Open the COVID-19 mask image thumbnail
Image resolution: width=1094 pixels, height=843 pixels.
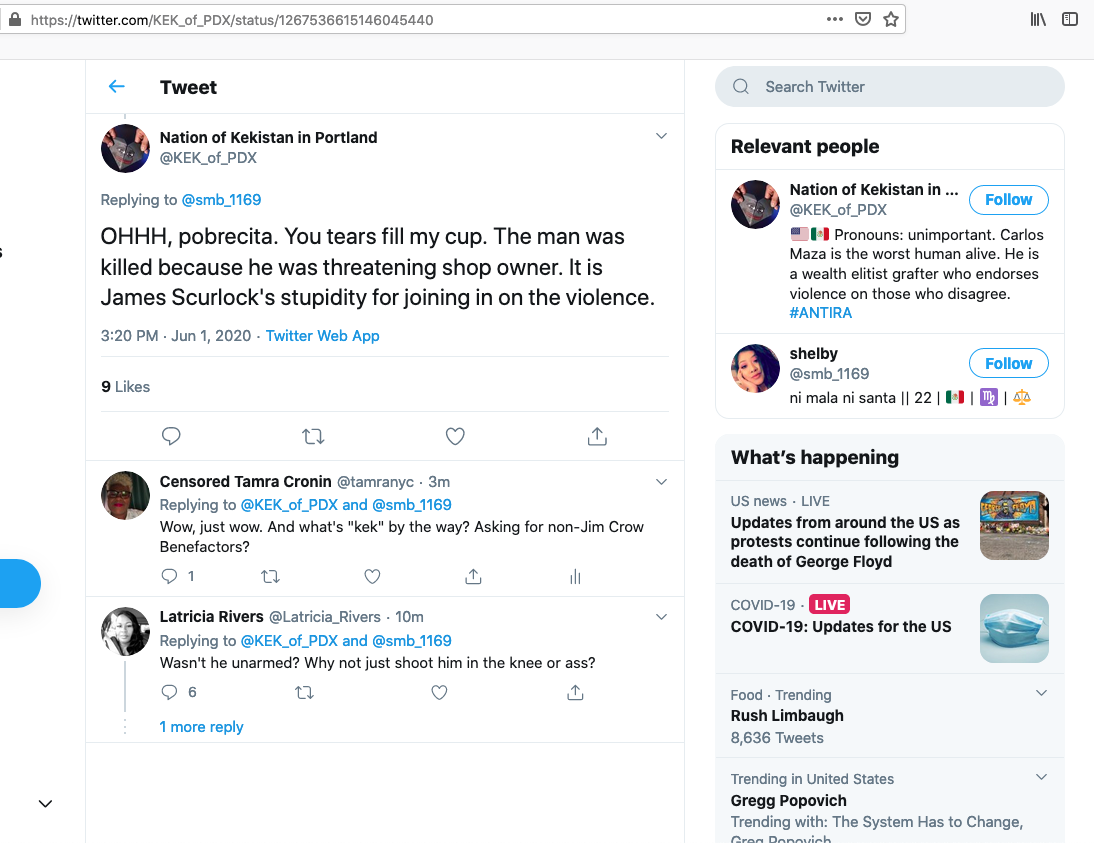pyautogui.click(x=1014, y=628)
